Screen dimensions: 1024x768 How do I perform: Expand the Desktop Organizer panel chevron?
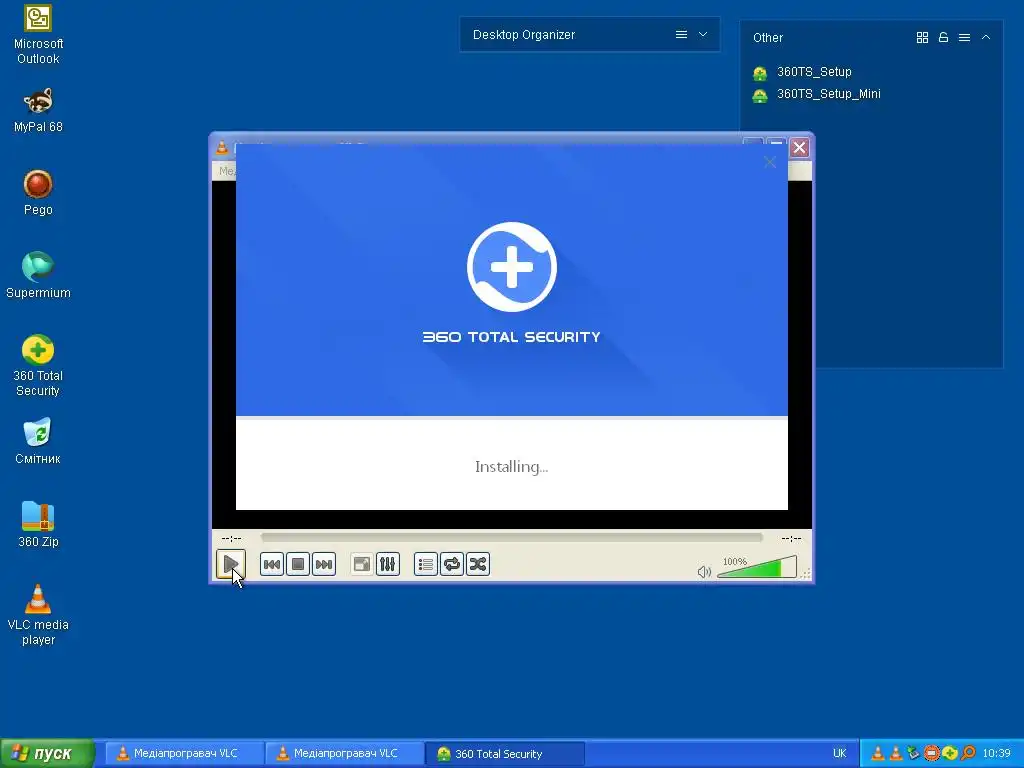tap(703, 35)
